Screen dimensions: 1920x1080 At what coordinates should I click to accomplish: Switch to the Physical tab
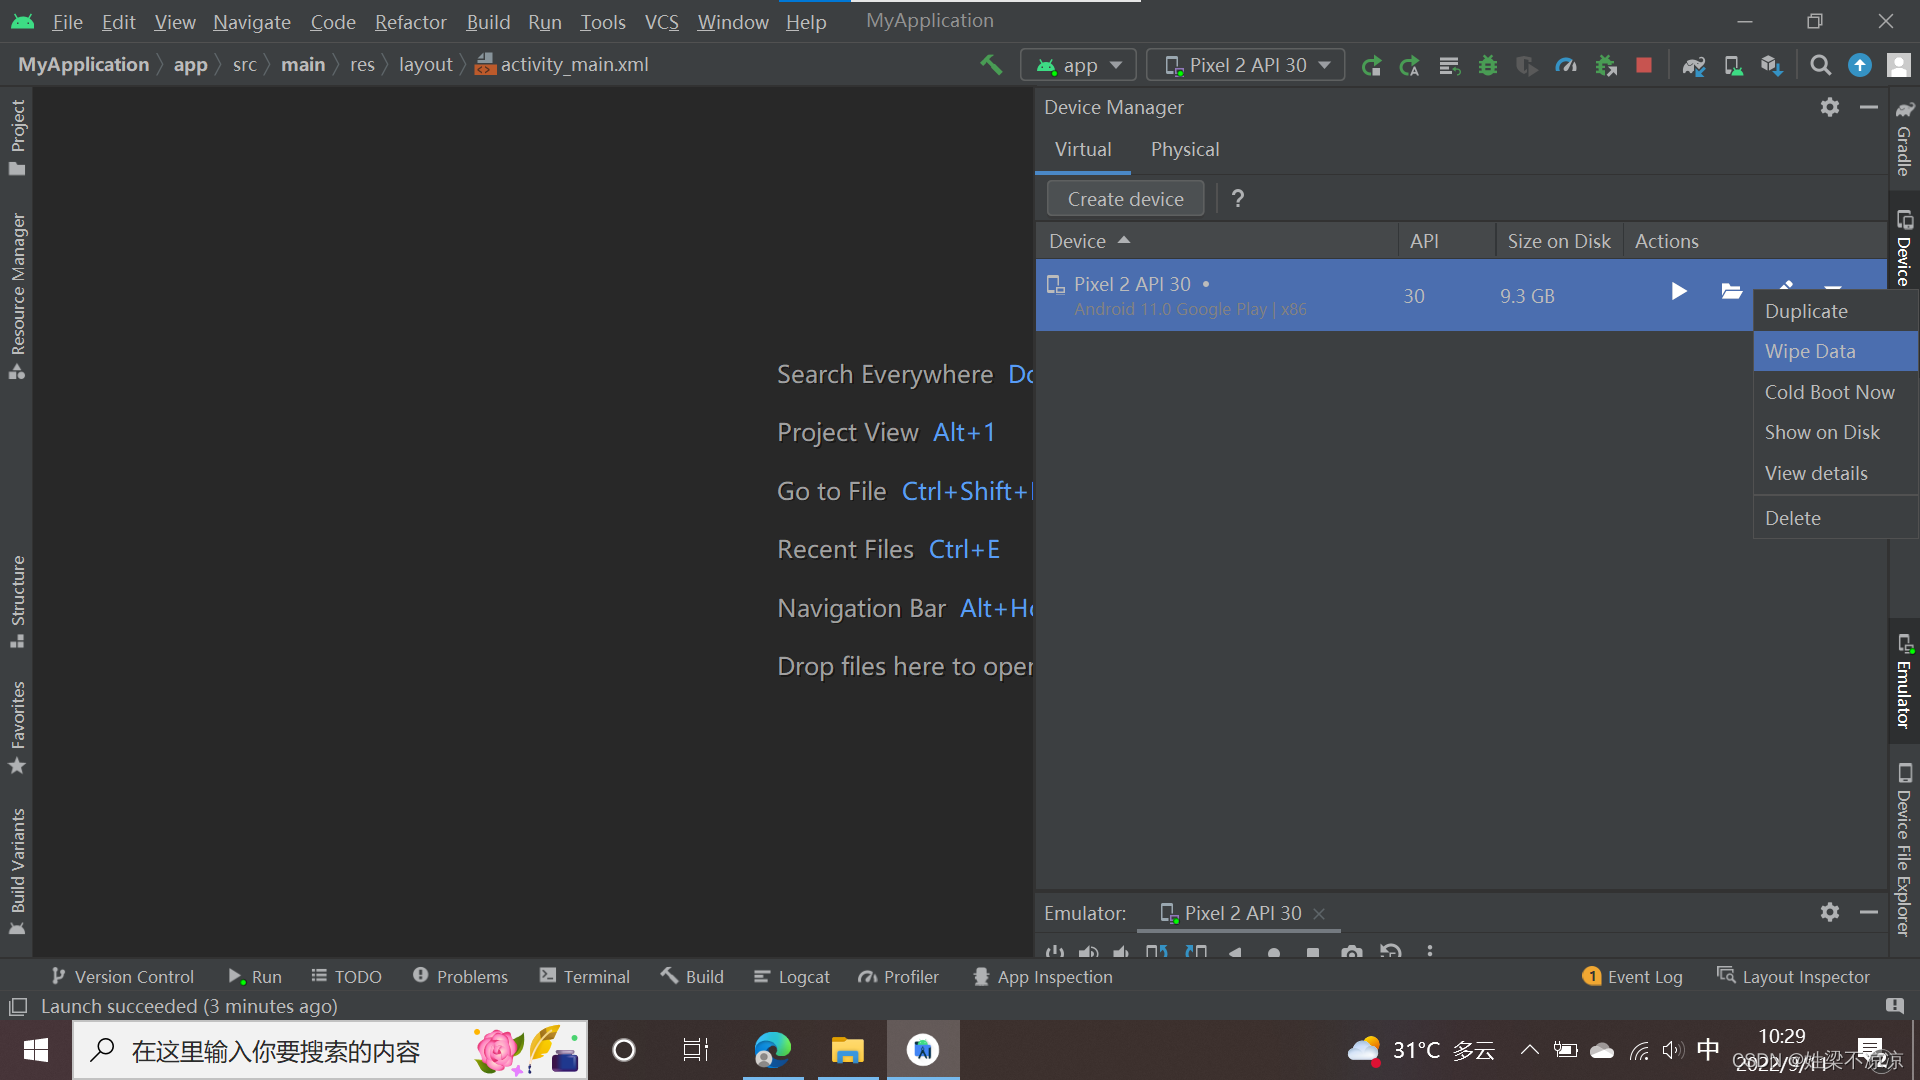coord(1184,149)
